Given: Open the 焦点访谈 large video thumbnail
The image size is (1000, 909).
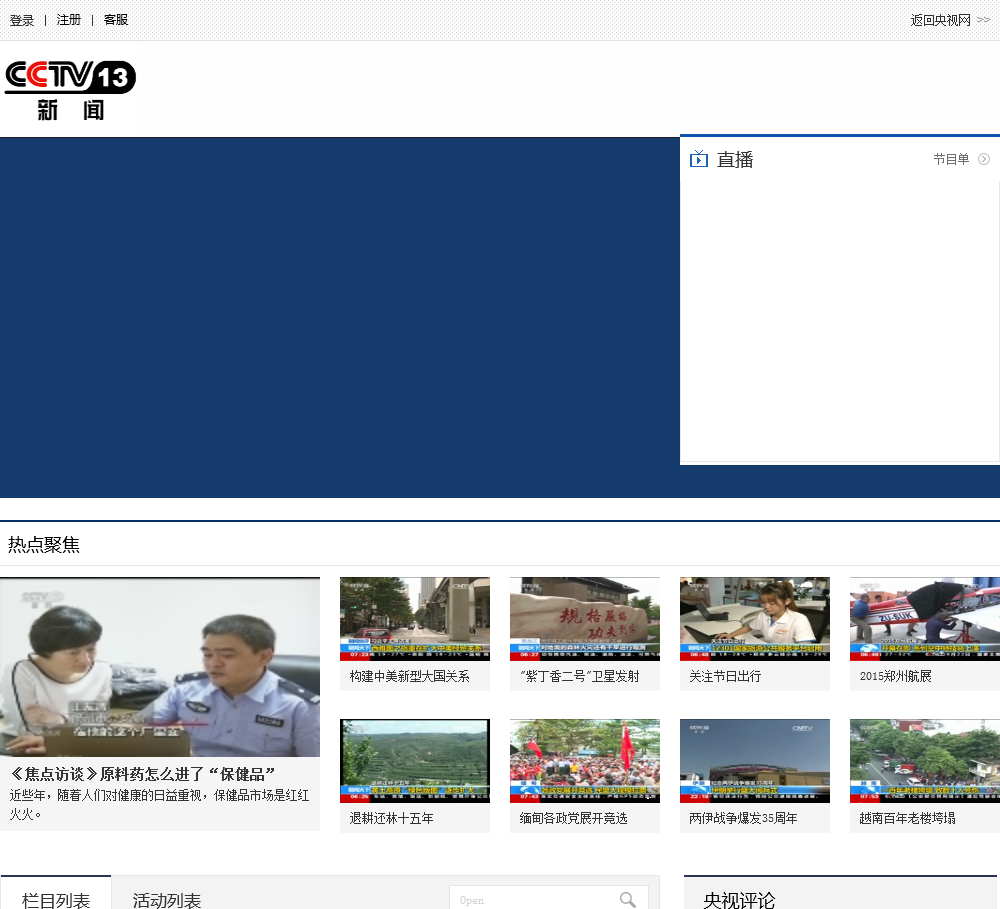Looking at the screenshot, I should (x=160, y=667).
